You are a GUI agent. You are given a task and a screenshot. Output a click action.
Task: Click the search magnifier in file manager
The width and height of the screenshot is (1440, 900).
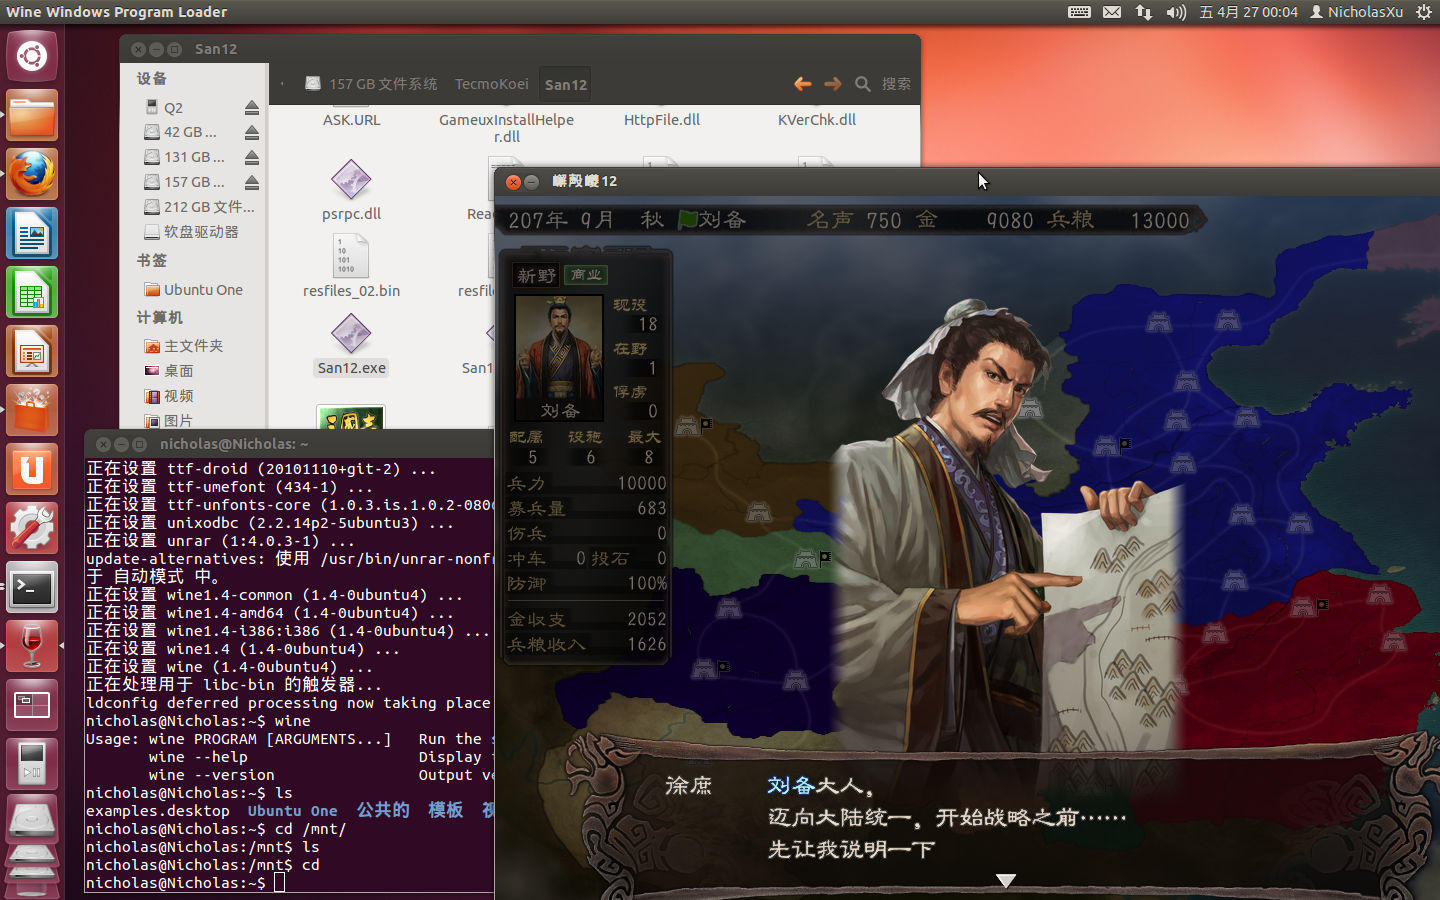[862, 84]
